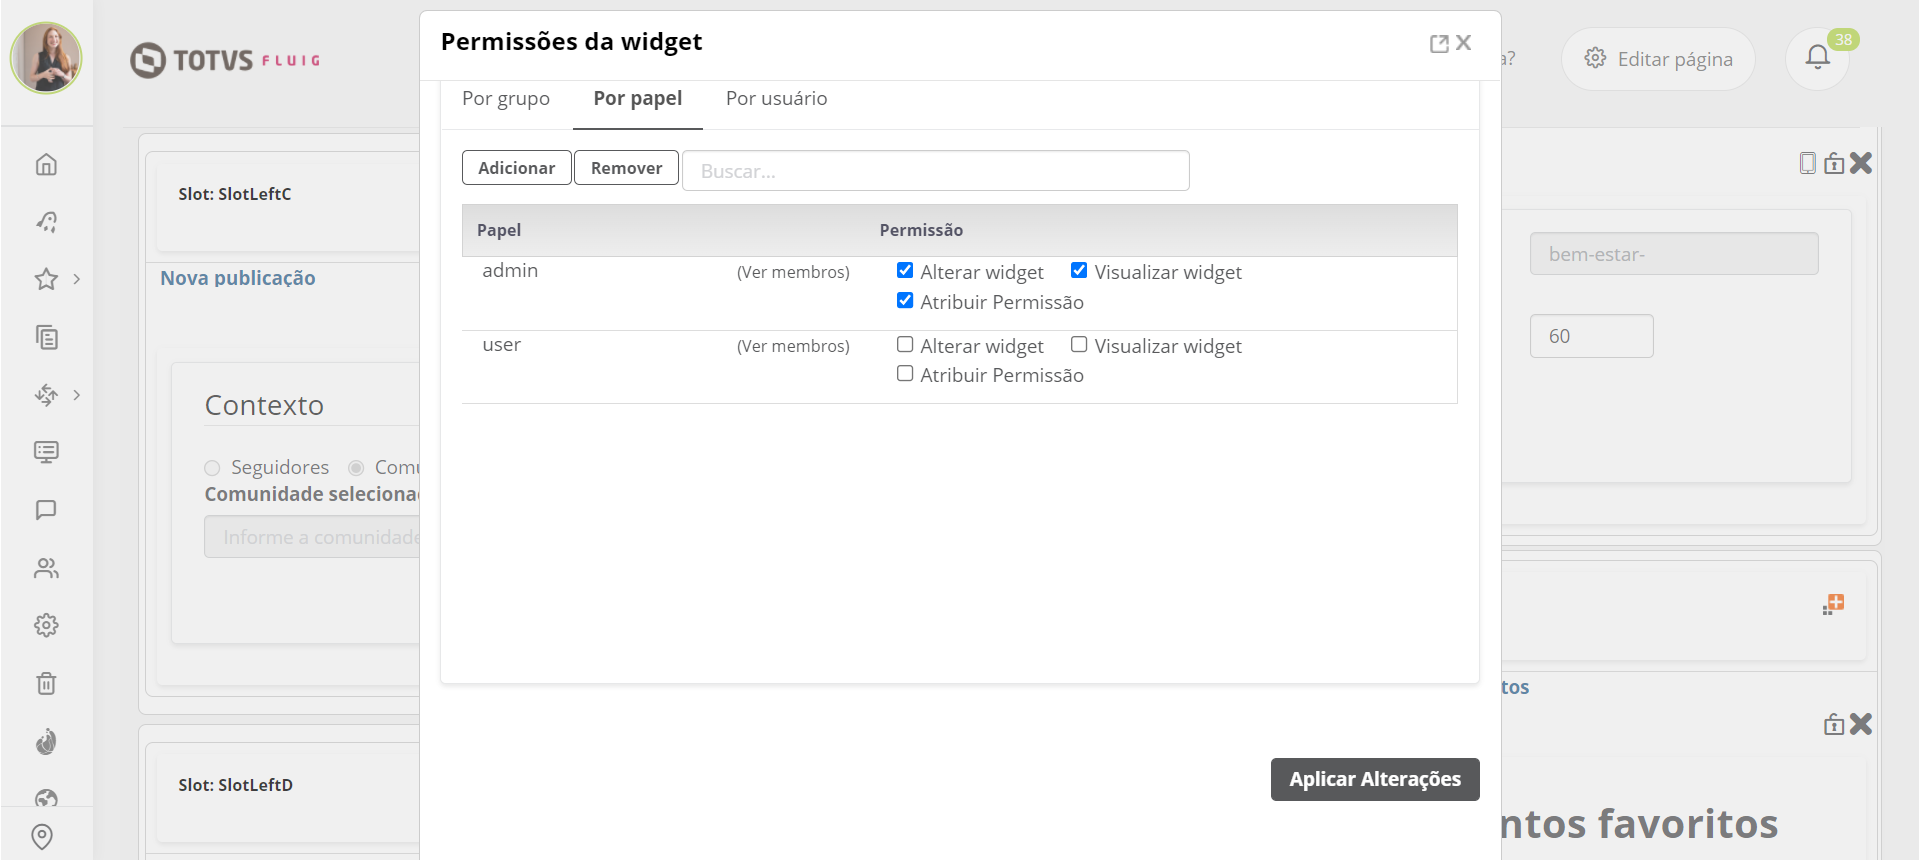
Task: View members of the user role
Action: [x=793, y=346]
